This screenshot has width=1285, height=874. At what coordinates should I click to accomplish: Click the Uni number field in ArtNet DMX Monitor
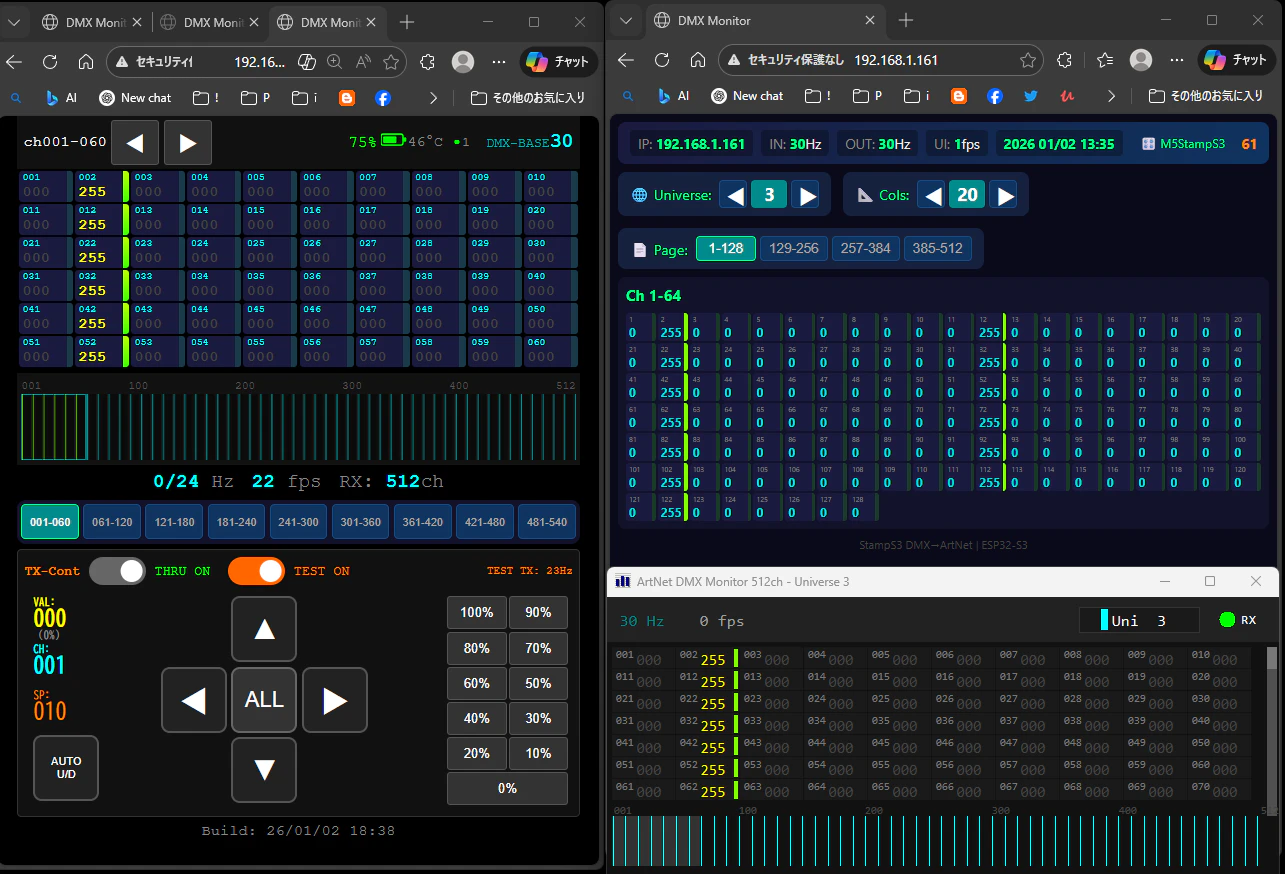[x=1139, y=621]
